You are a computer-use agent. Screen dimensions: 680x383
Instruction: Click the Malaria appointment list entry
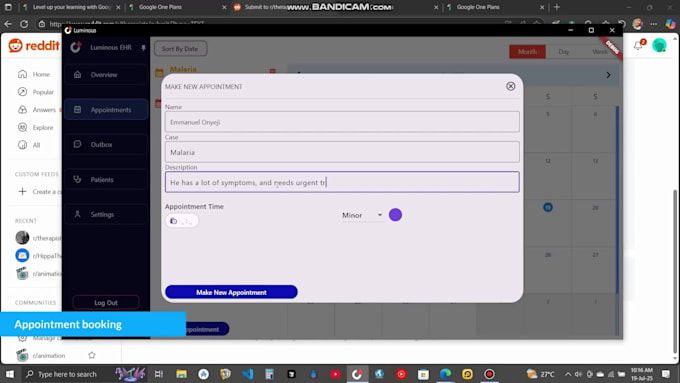tap(183, 69)
